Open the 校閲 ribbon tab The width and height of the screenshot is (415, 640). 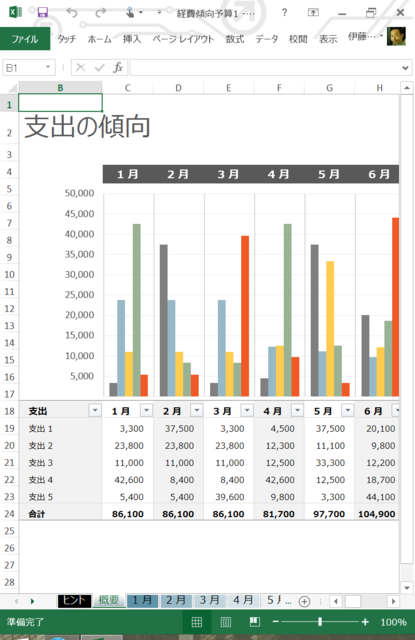298,39
